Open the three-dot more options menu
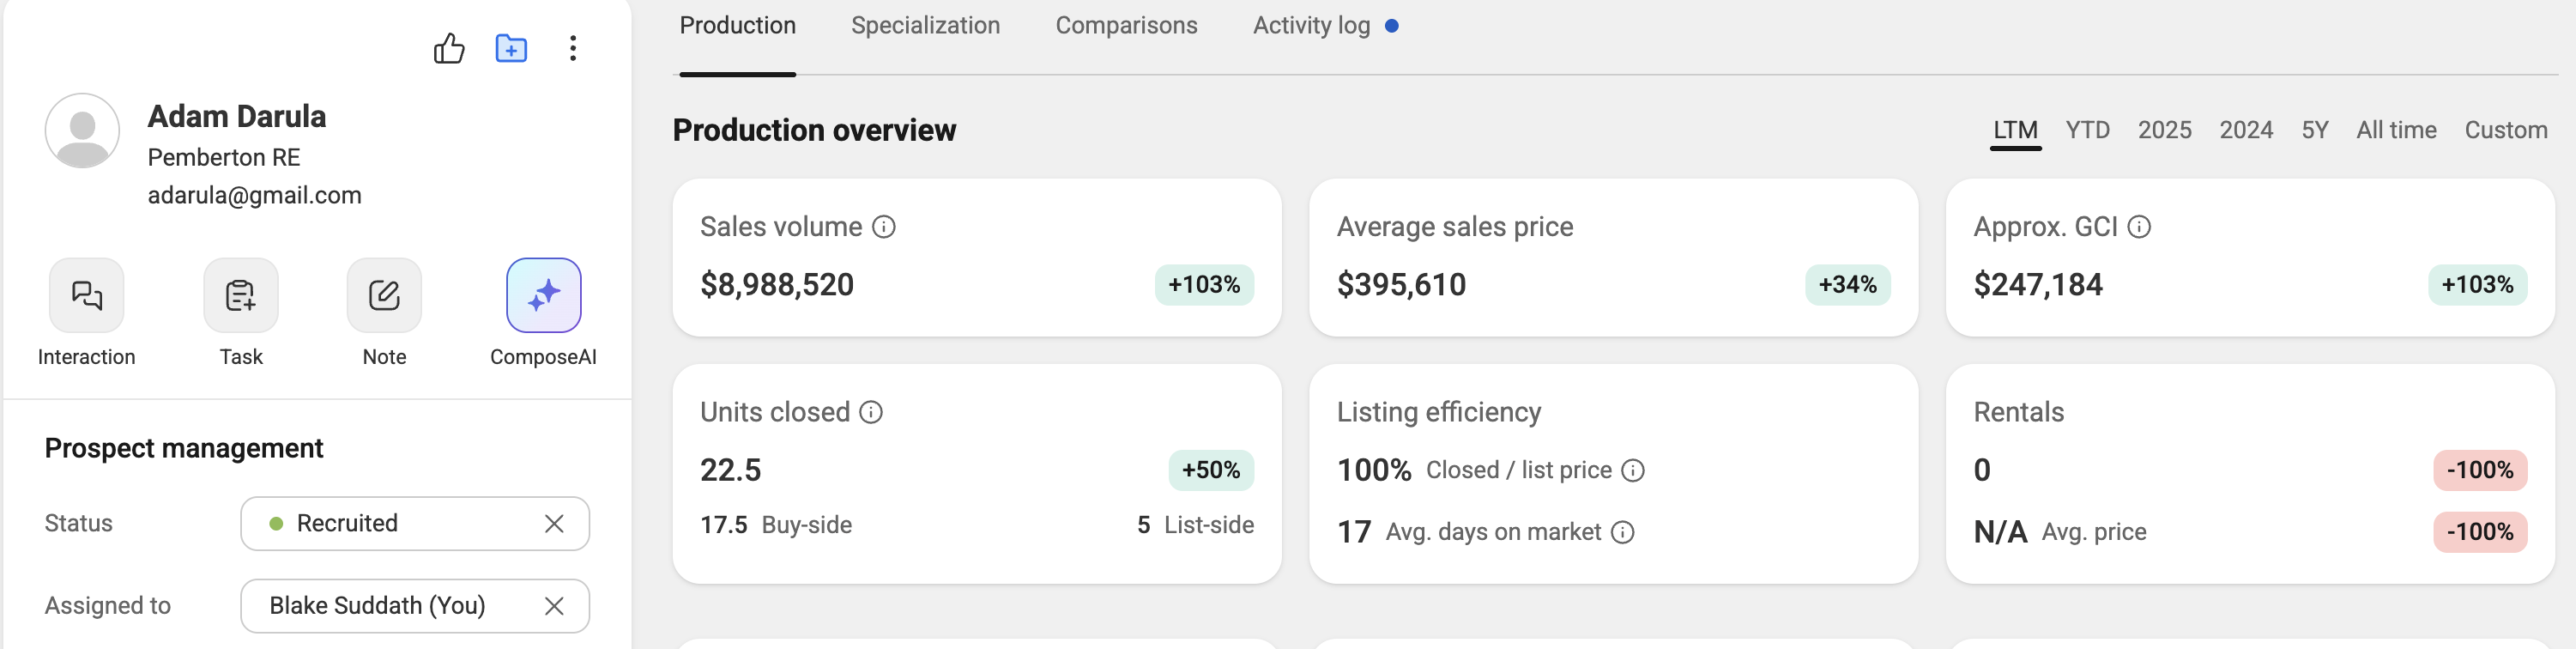This screenshot has width=2576, height=649. coord(573,48)
